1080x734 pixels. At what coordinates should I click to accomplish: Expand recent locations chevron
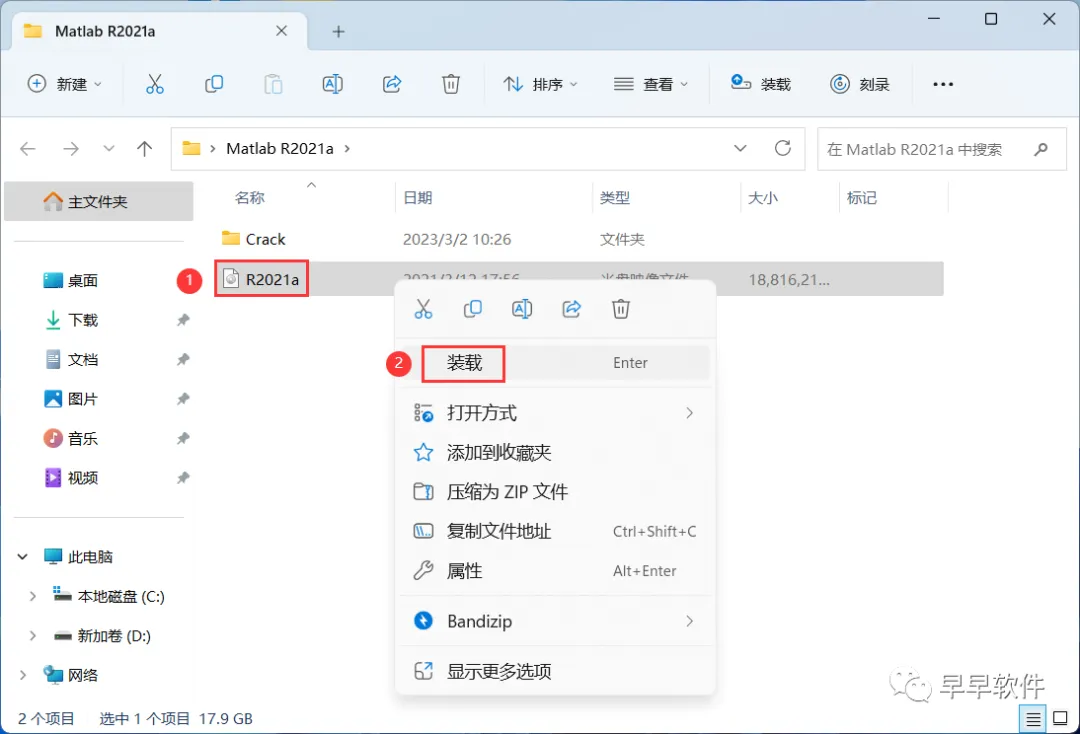[109, 149]
